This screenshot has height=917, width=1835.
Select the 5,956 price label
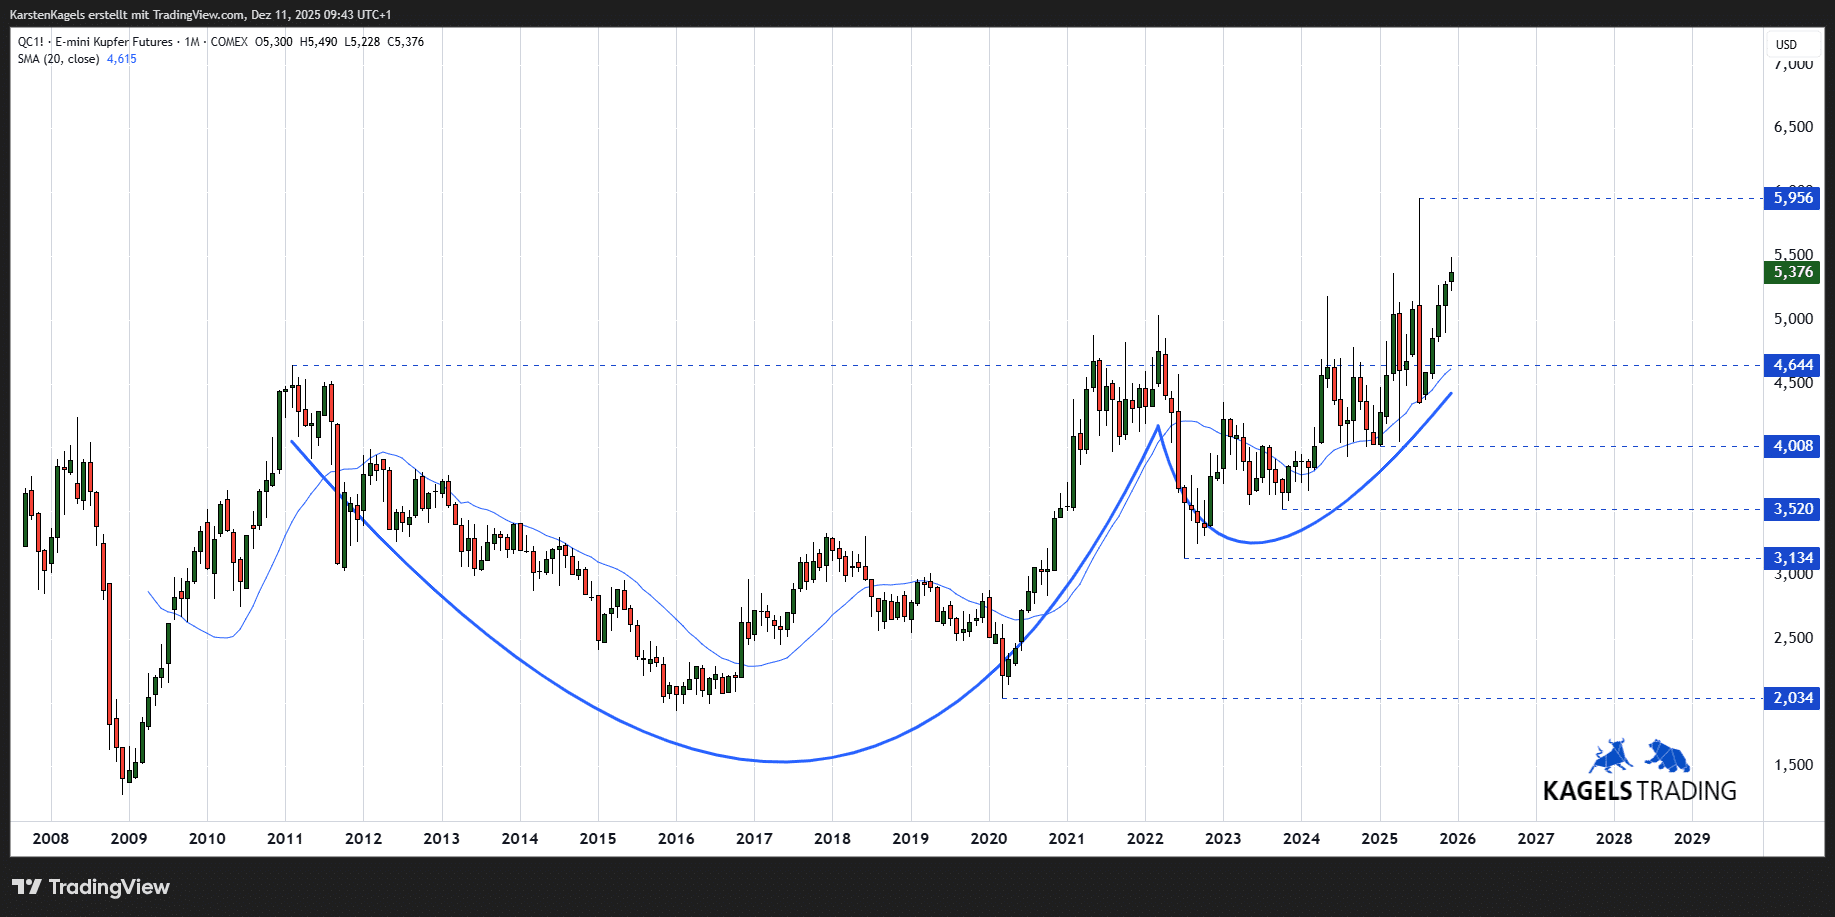[1792, 198]
